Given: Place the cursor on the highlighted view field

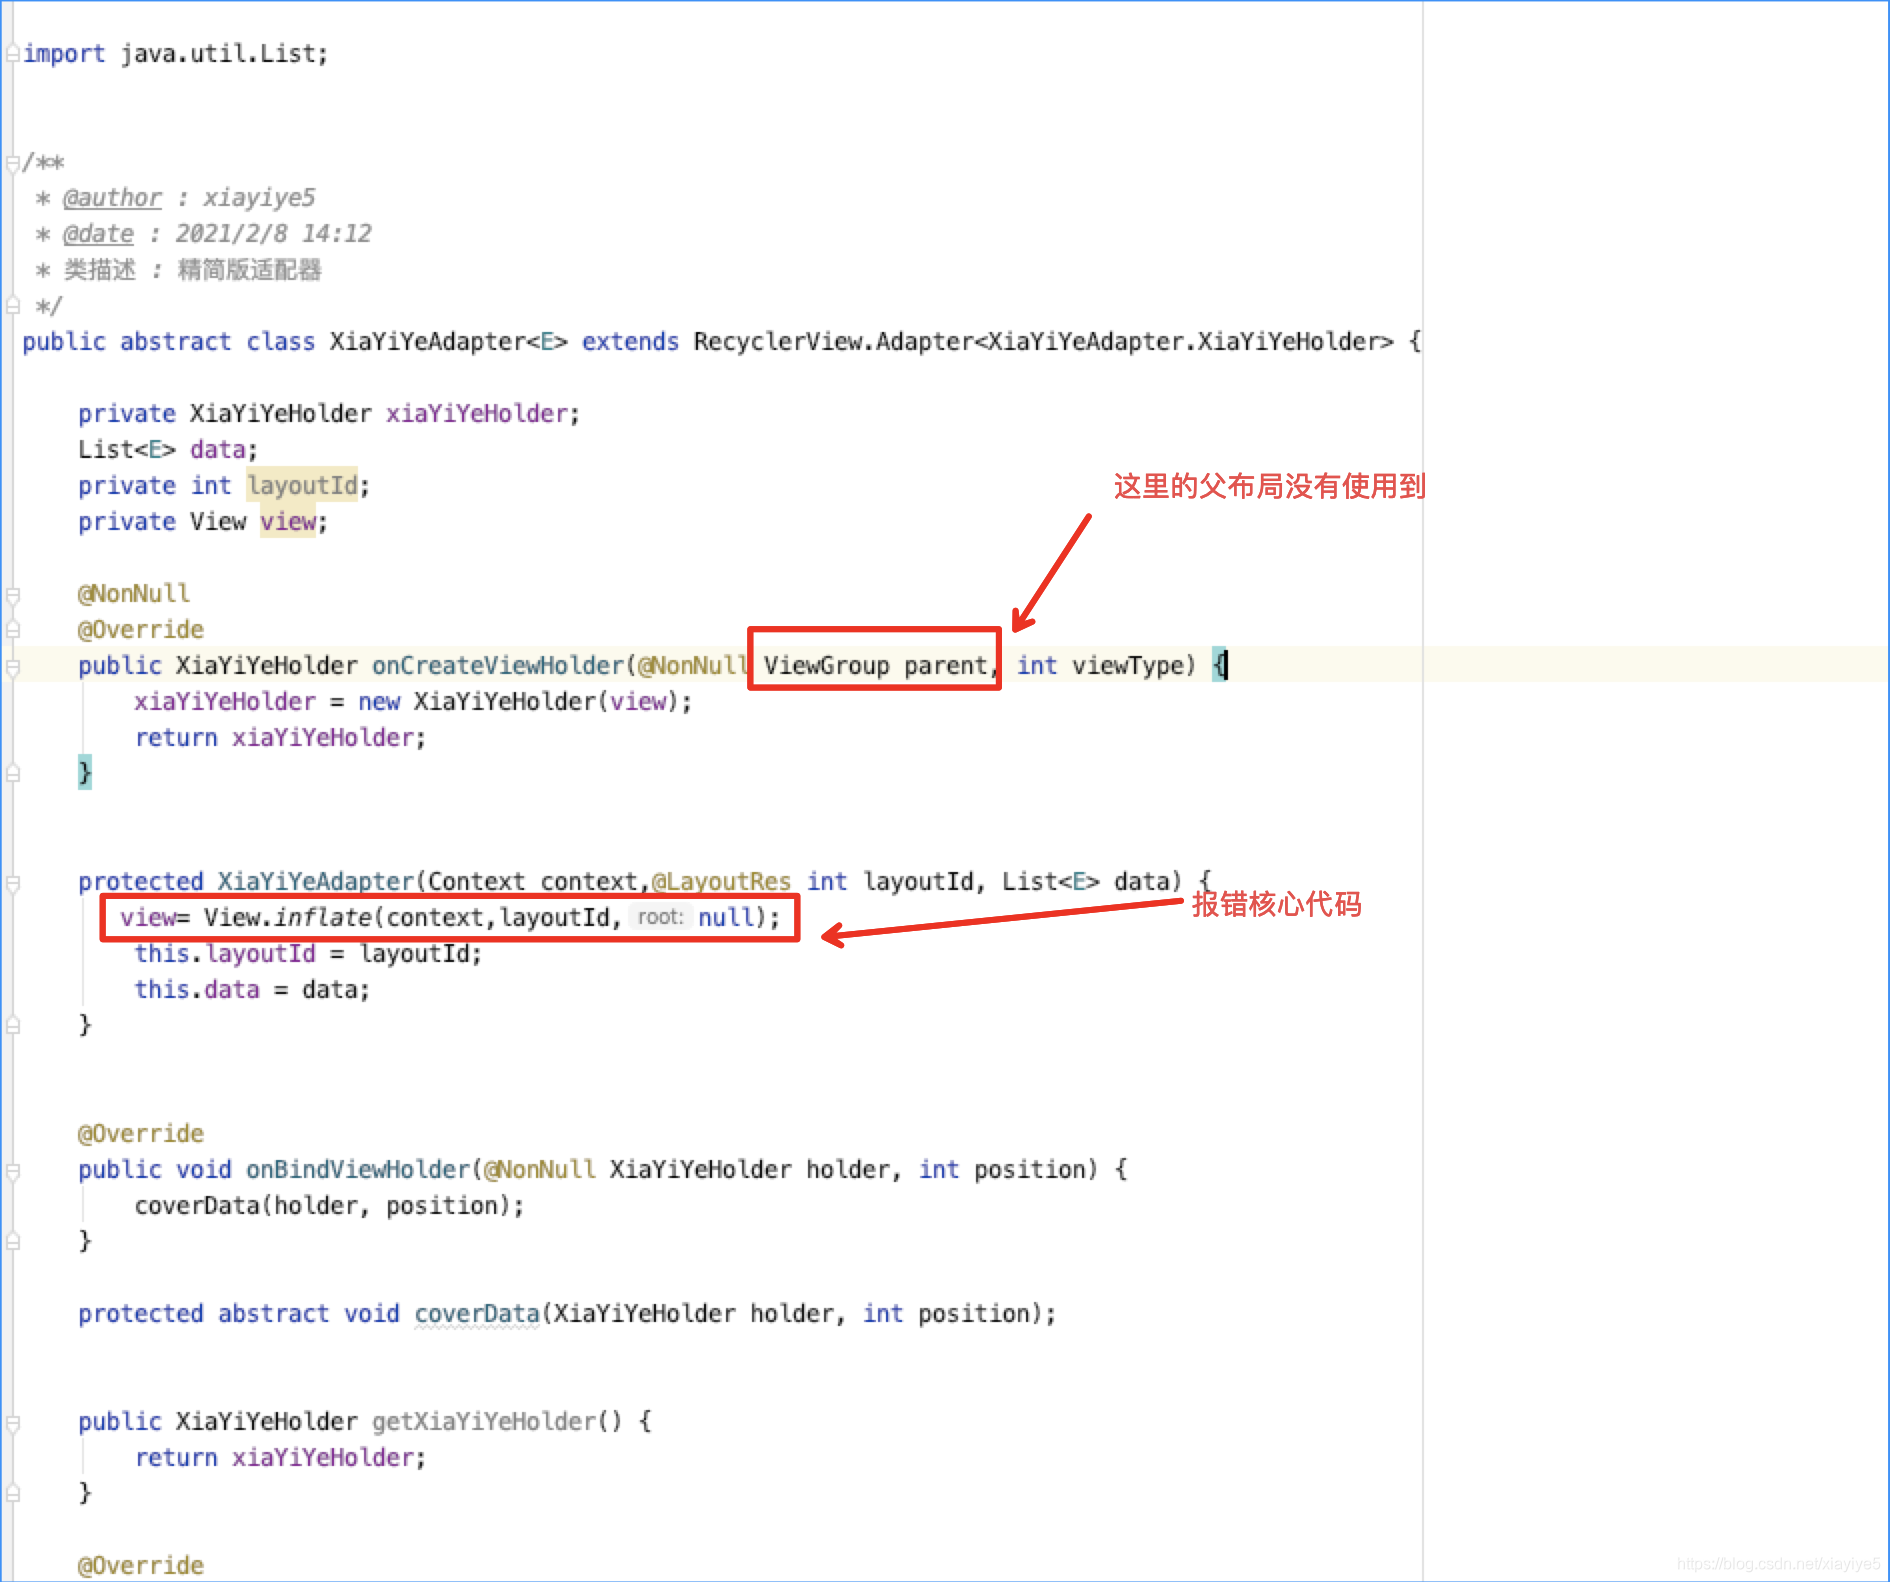Looking at the screenshot, I should 288,522.
